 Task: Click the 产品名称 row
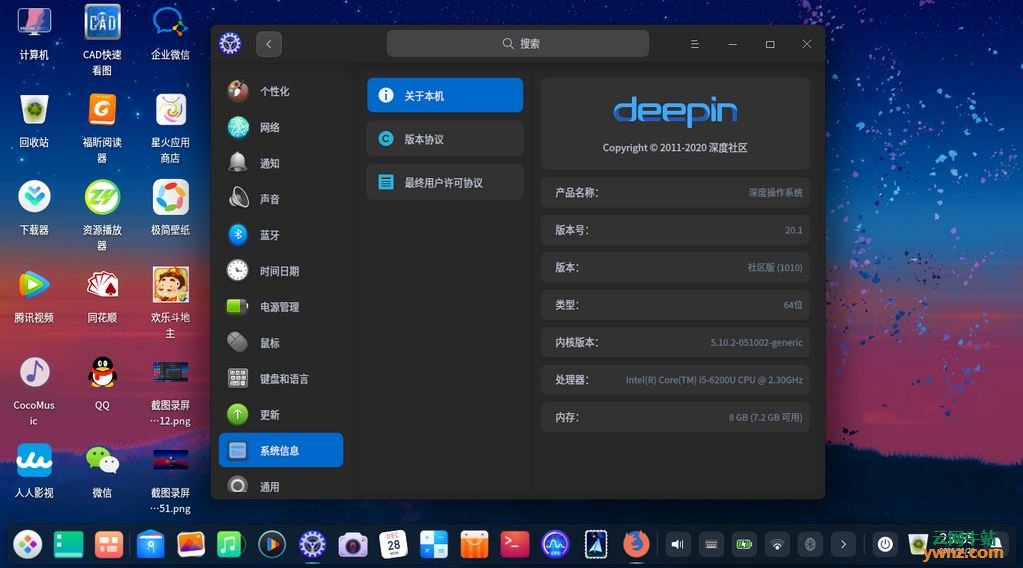pos(675,192)
